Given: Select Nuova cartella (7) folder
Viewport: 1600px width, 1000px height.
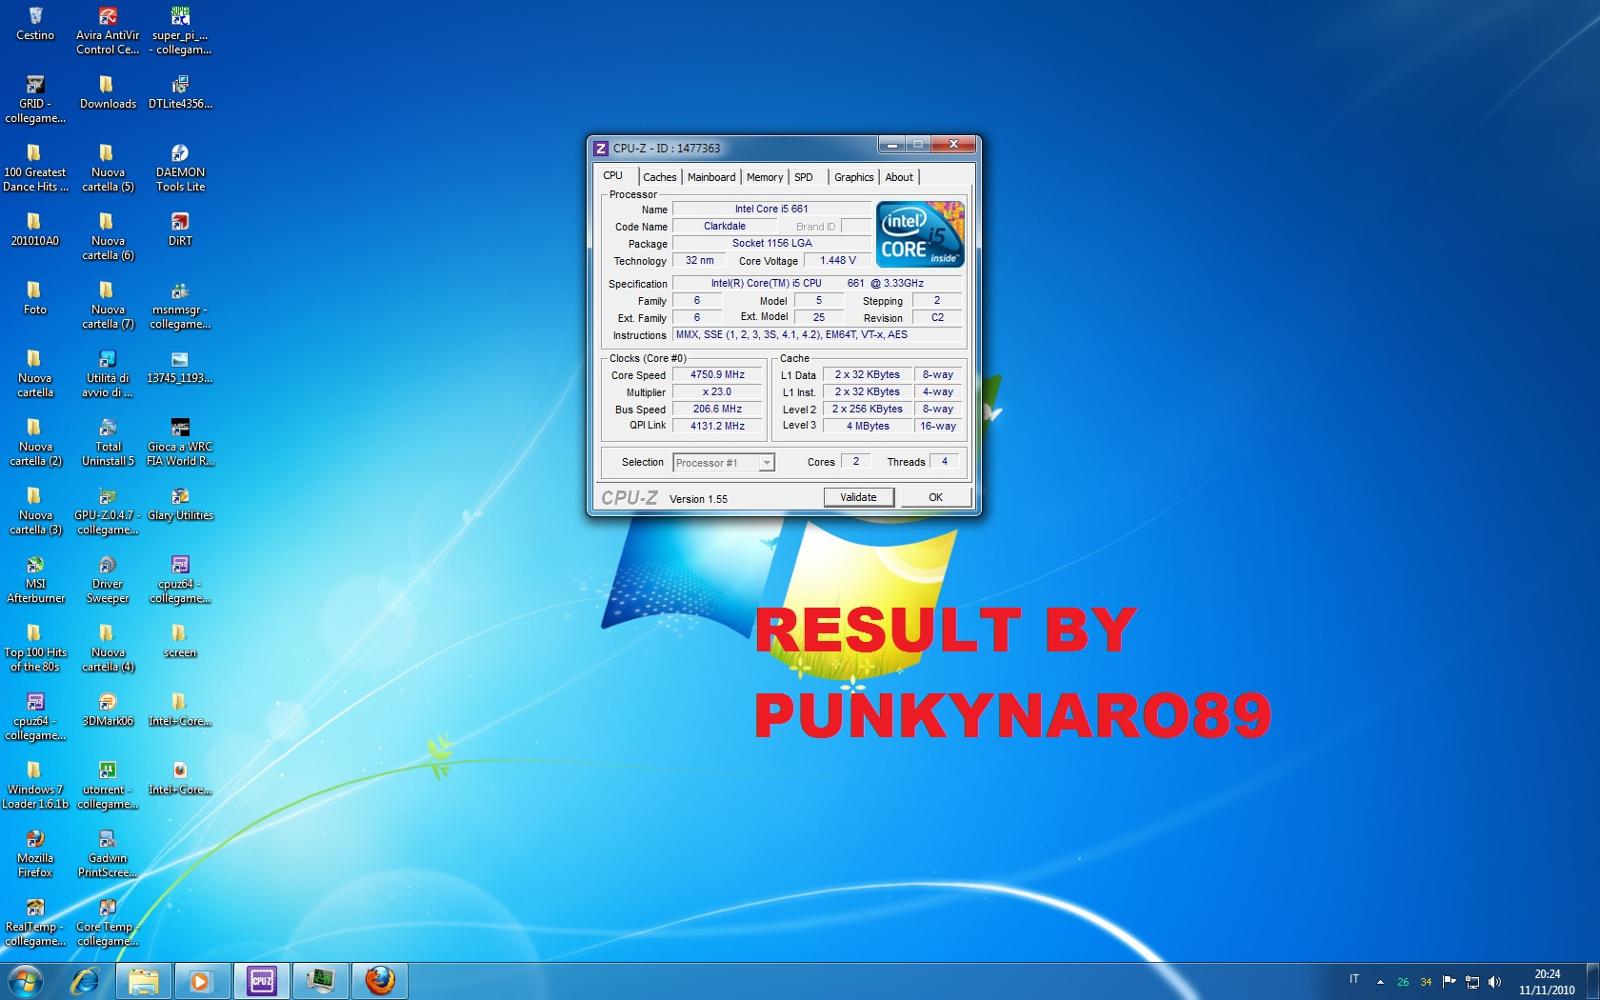Looking at the screenshot, I should point(108,306).
